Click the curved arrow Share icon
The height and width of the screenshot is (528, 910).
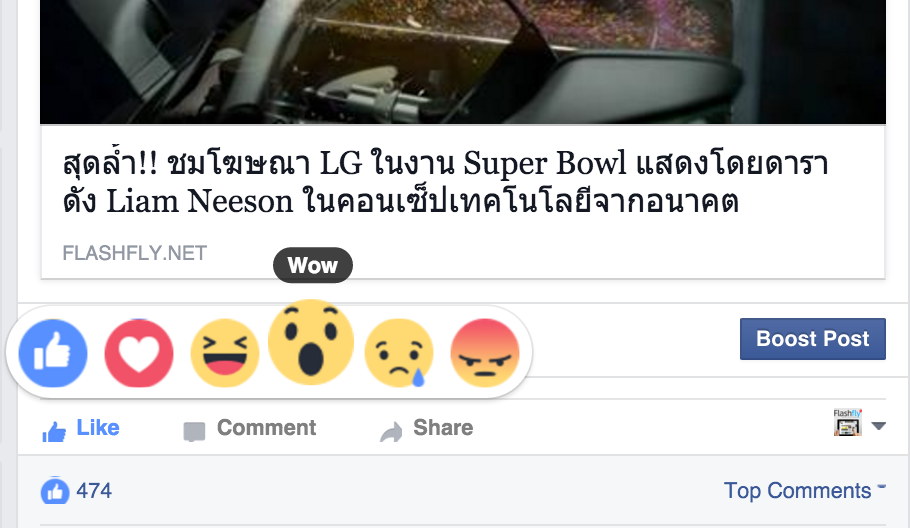click(x=391, y=431)
